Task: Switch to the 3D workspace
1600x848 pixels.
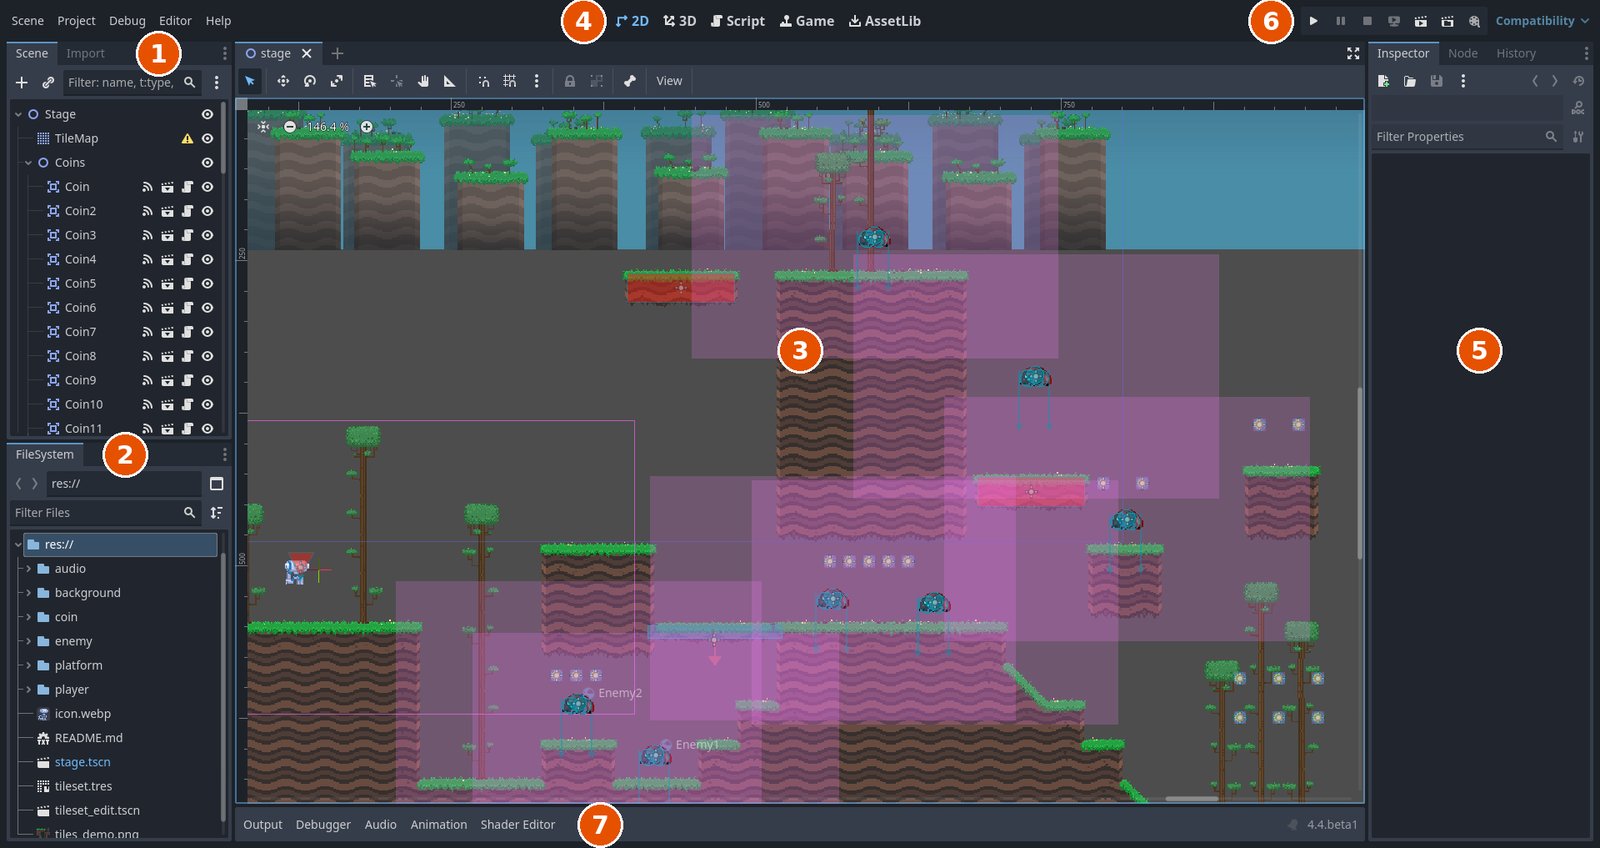Action: coord(680,21)
